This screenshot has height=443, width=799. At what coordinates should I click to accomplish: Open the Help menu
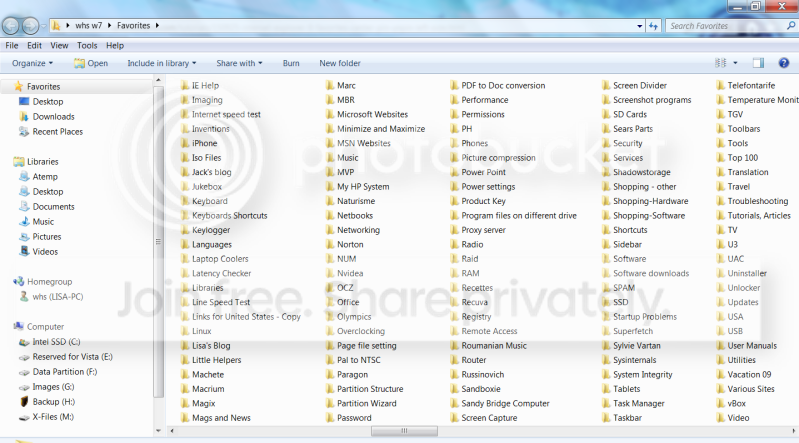[115, 45]
